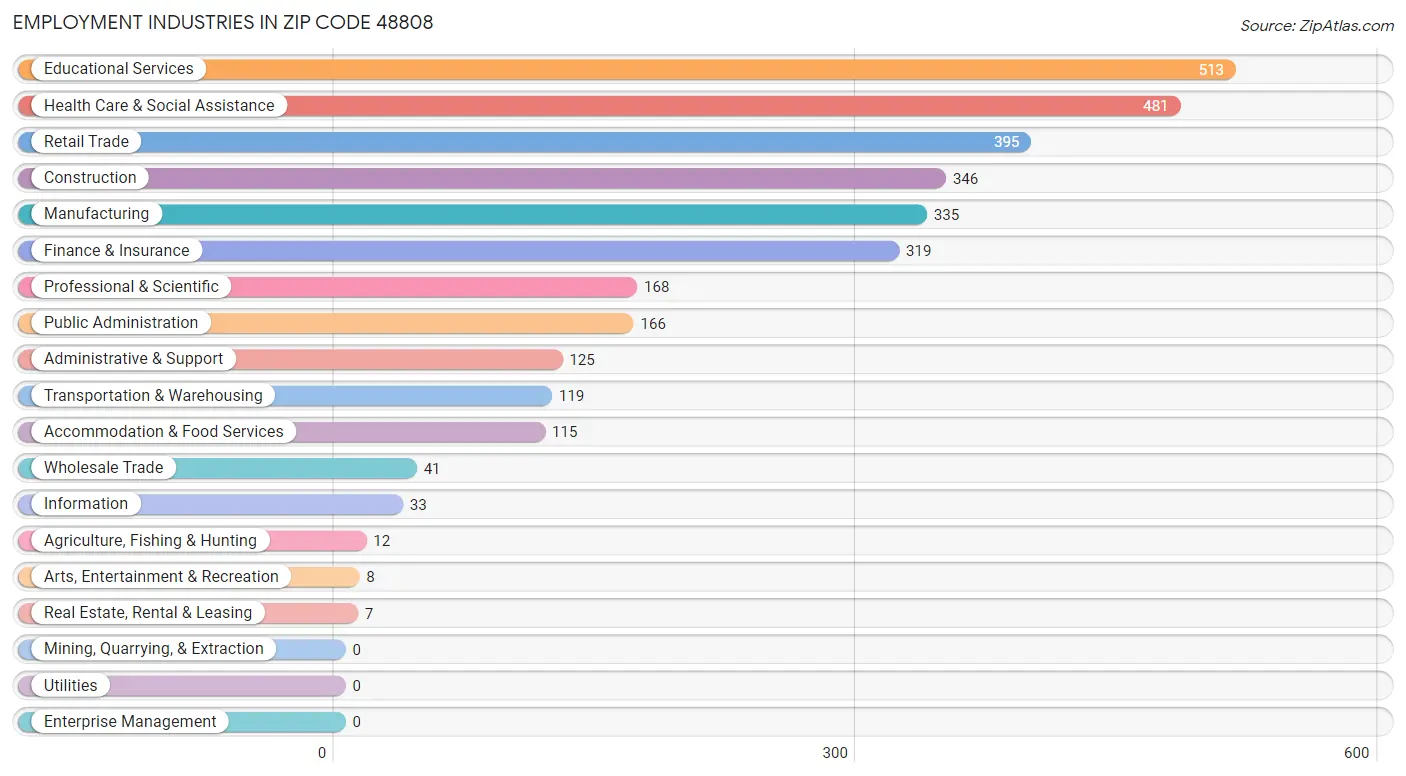
Task: Click the Professional & Scientific label
Action: [x=131, y=286]
